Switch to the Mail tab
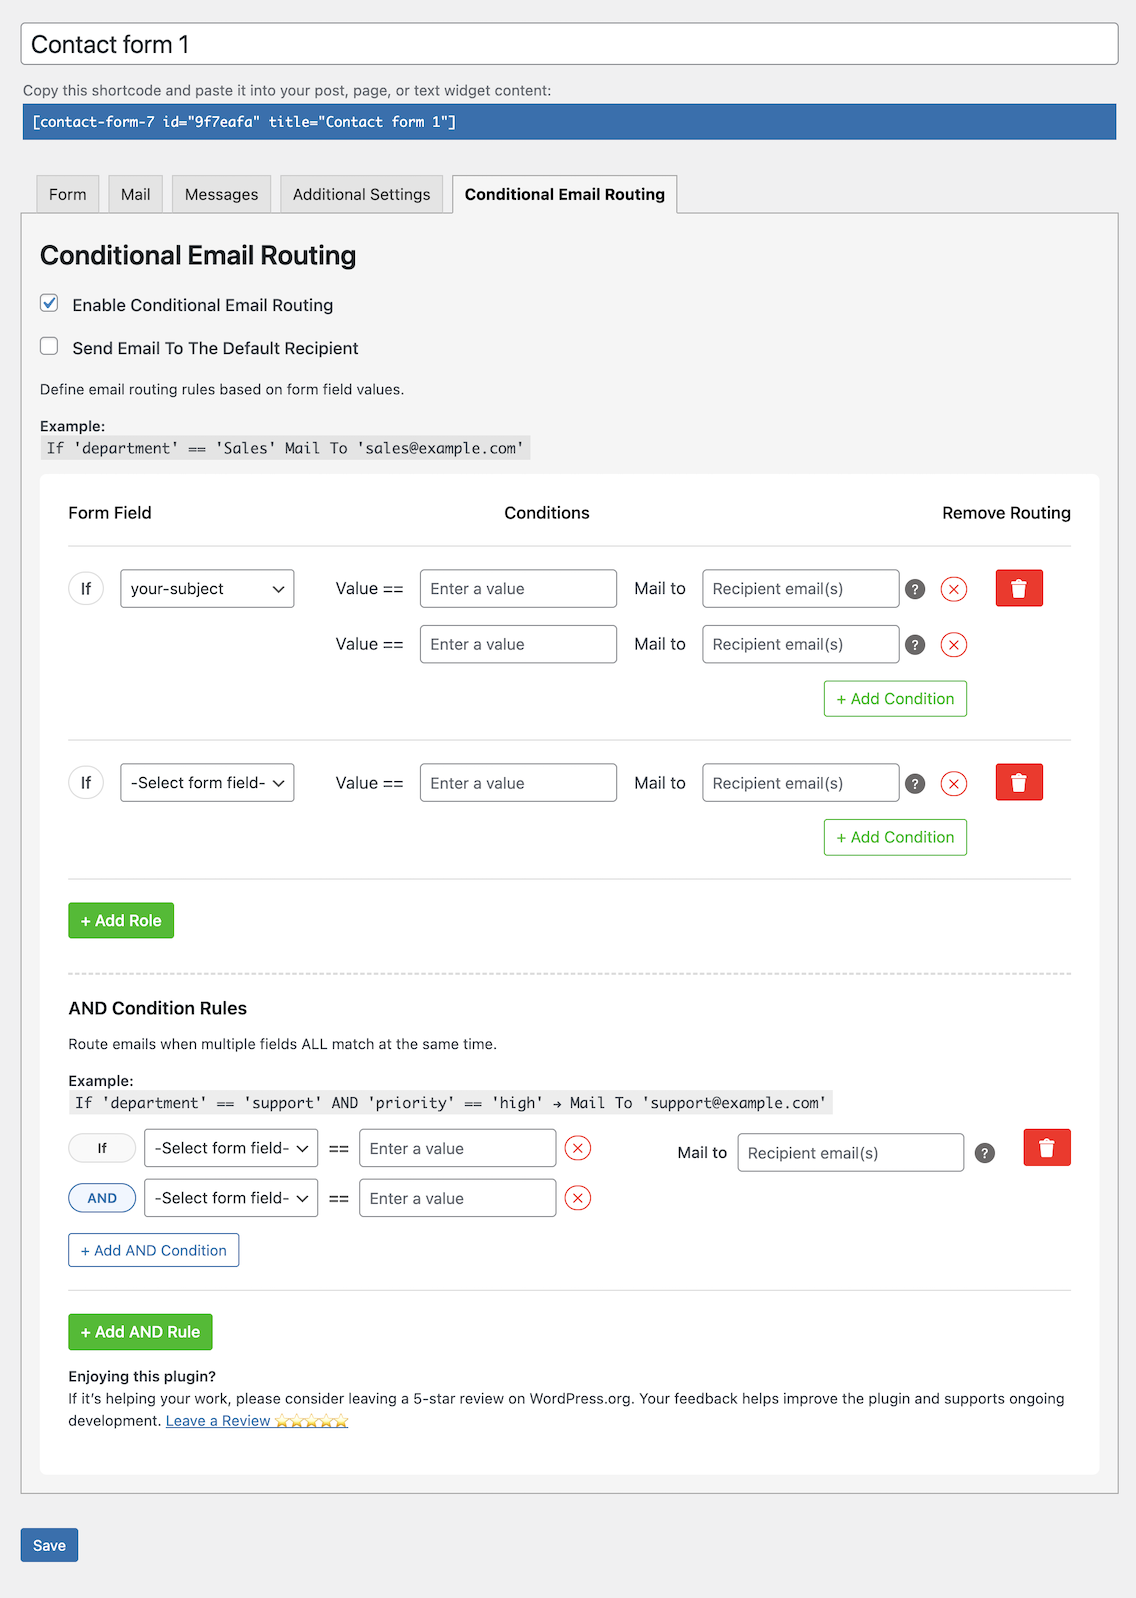Viewport: 1136px width, 1598px height. (135, 194)
